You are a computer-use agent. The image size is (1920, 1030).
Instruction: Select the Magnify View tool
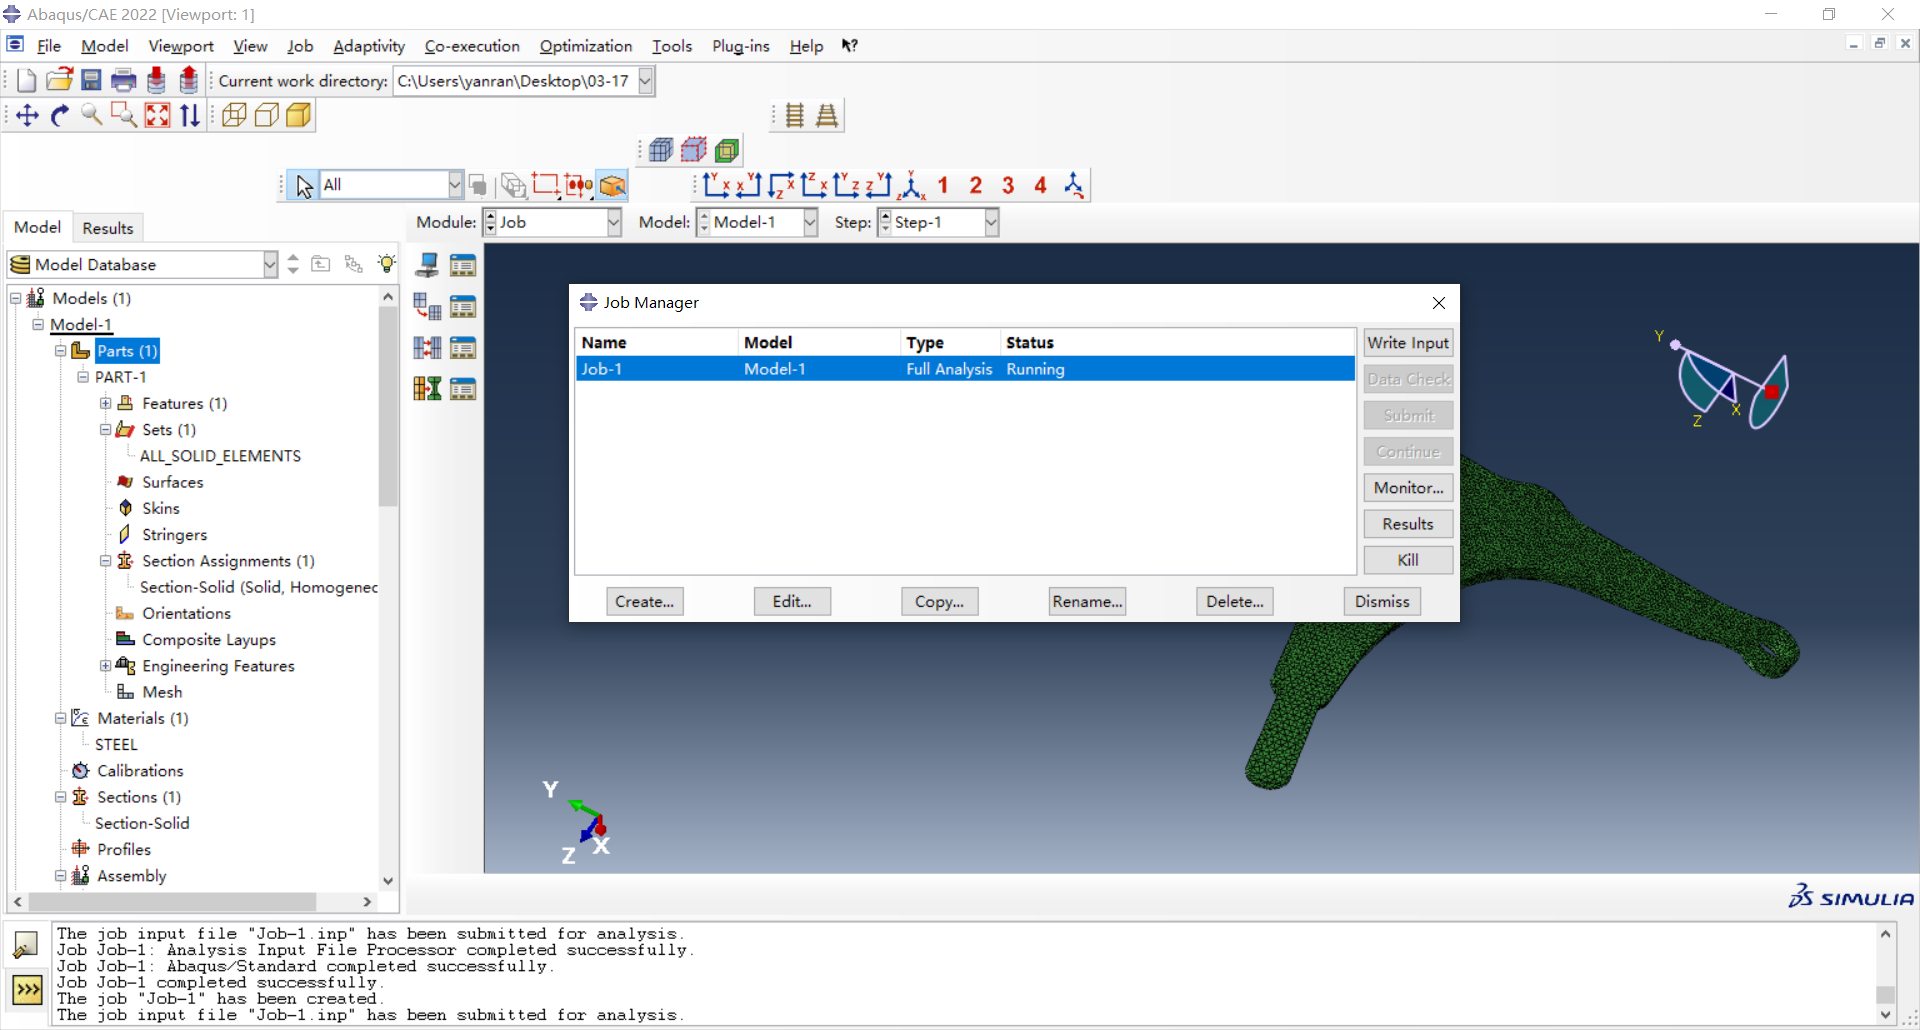92,116
